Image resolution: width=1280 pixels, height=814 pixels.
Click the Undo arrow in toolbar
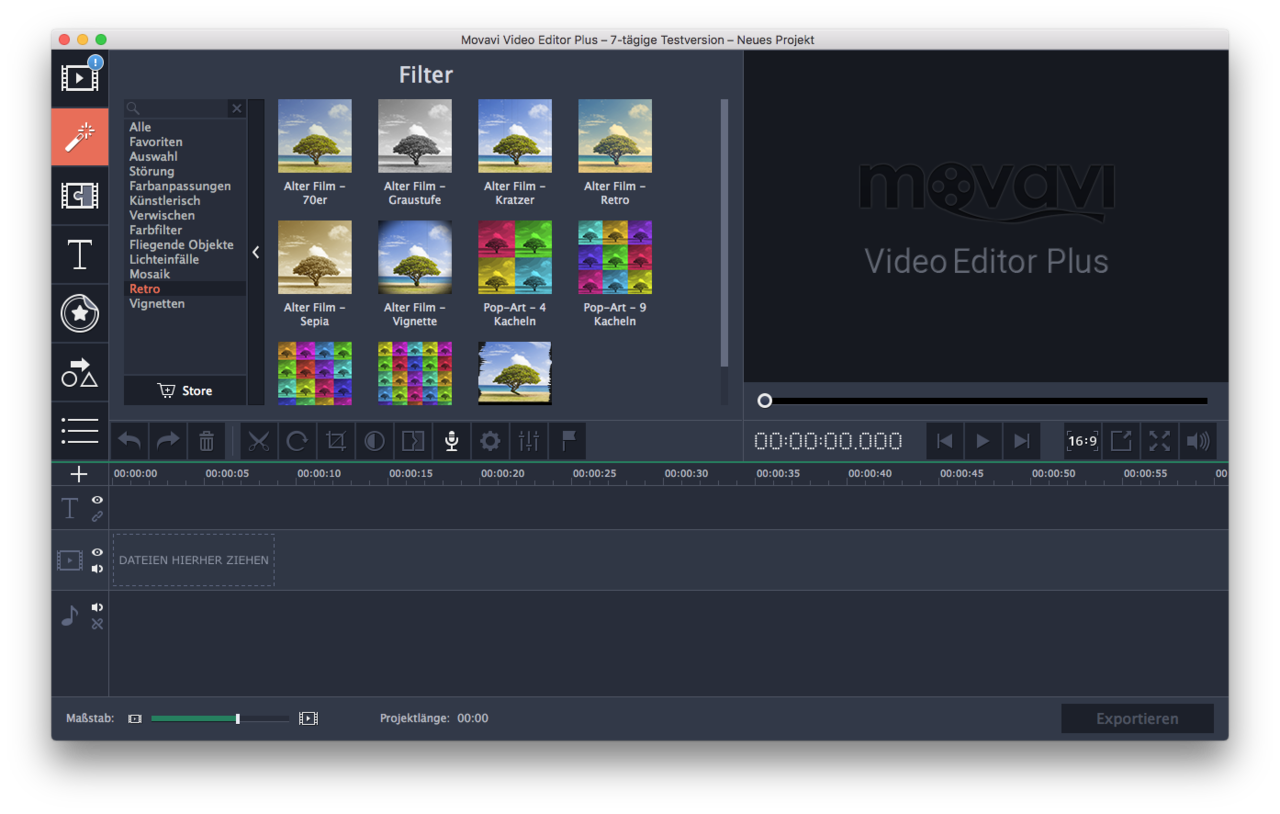130,441
